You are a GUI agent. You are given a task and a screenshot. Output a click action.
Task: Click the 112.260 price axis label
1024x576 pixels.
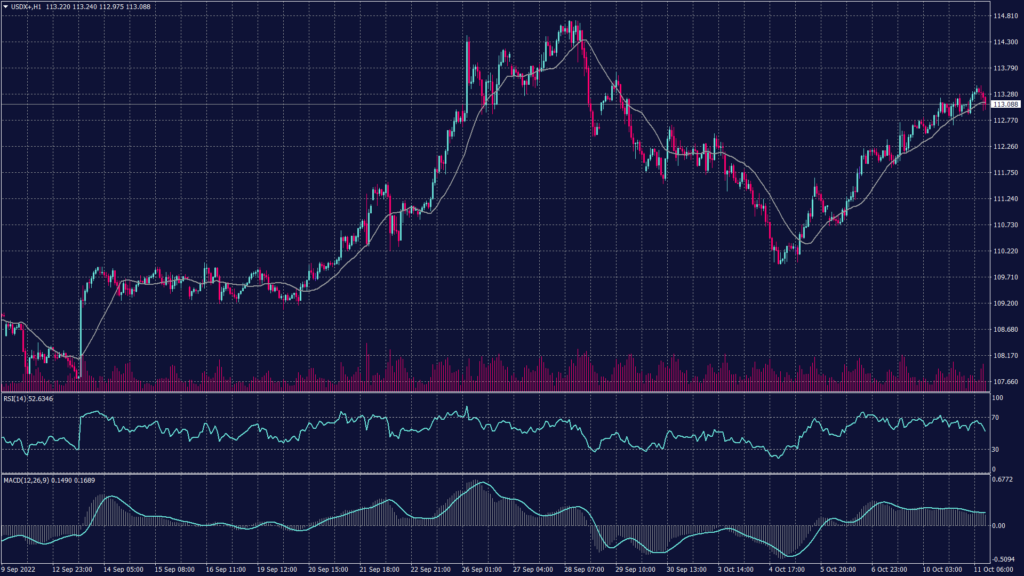point(1004,147)
